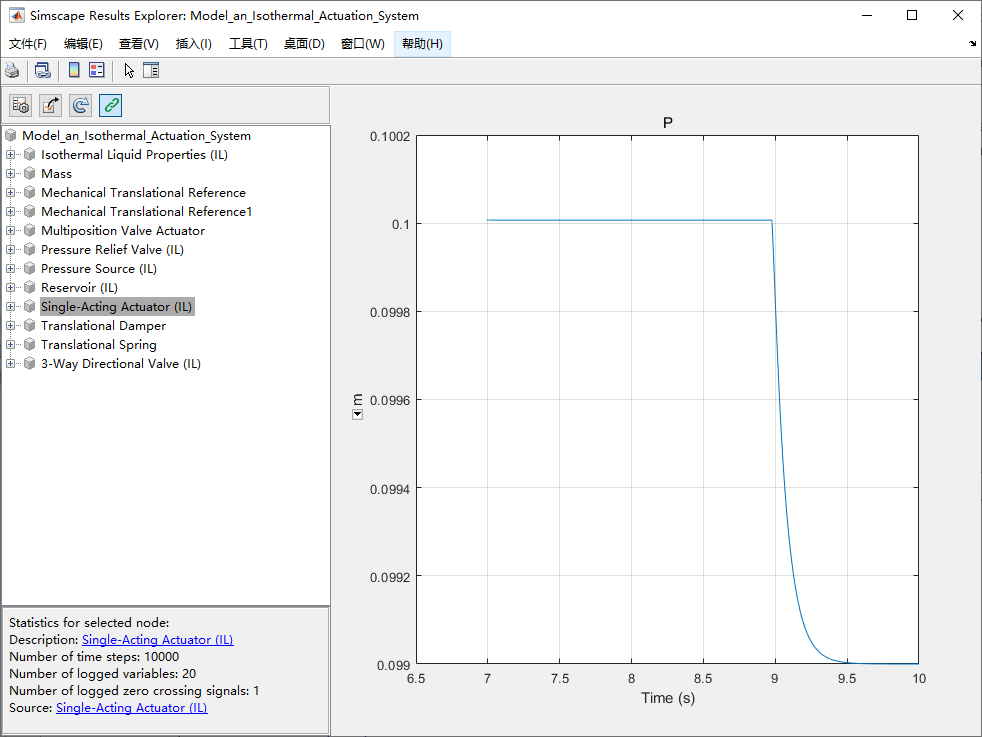Expand 3-Way Directional Valve (IL) node
The height and width of the screenshot is (737, 982).
pos(10,364)
